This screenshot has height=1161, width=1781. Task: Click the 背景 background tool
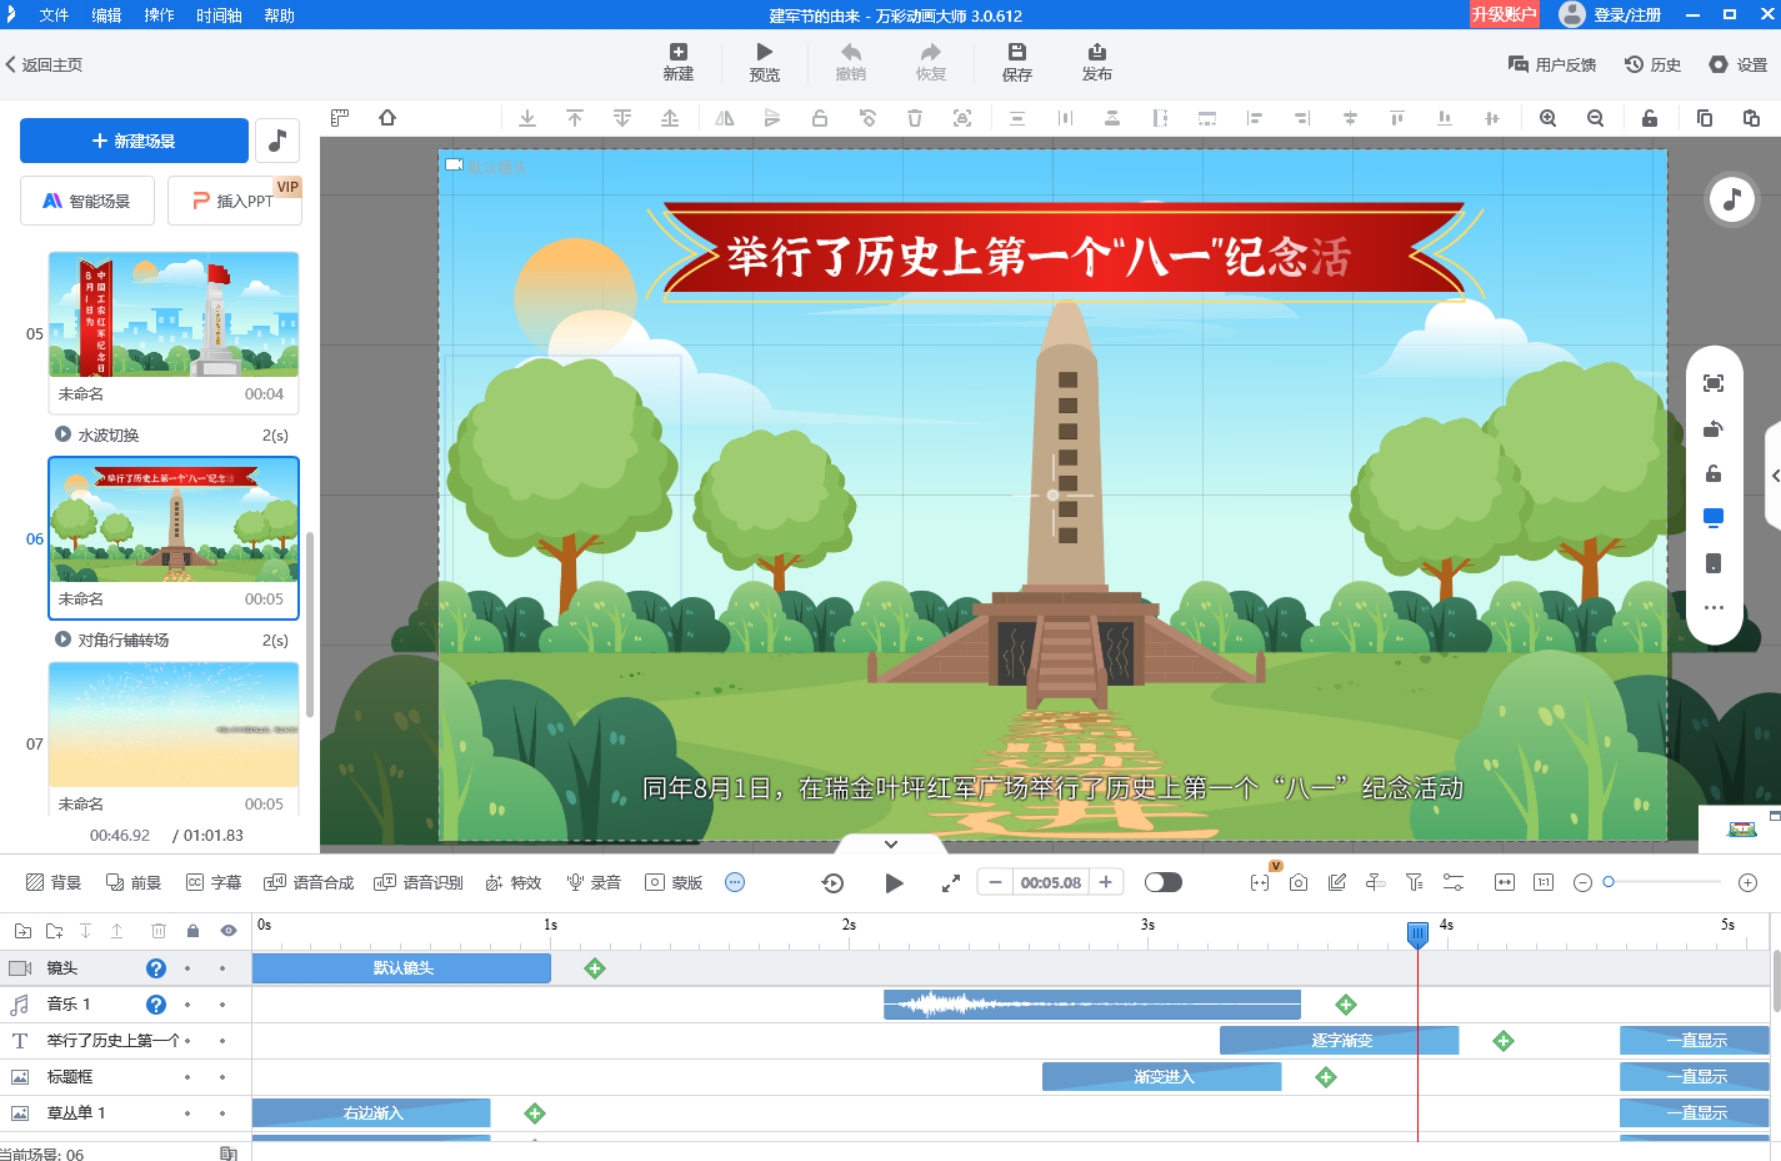[x=53, y=882]
